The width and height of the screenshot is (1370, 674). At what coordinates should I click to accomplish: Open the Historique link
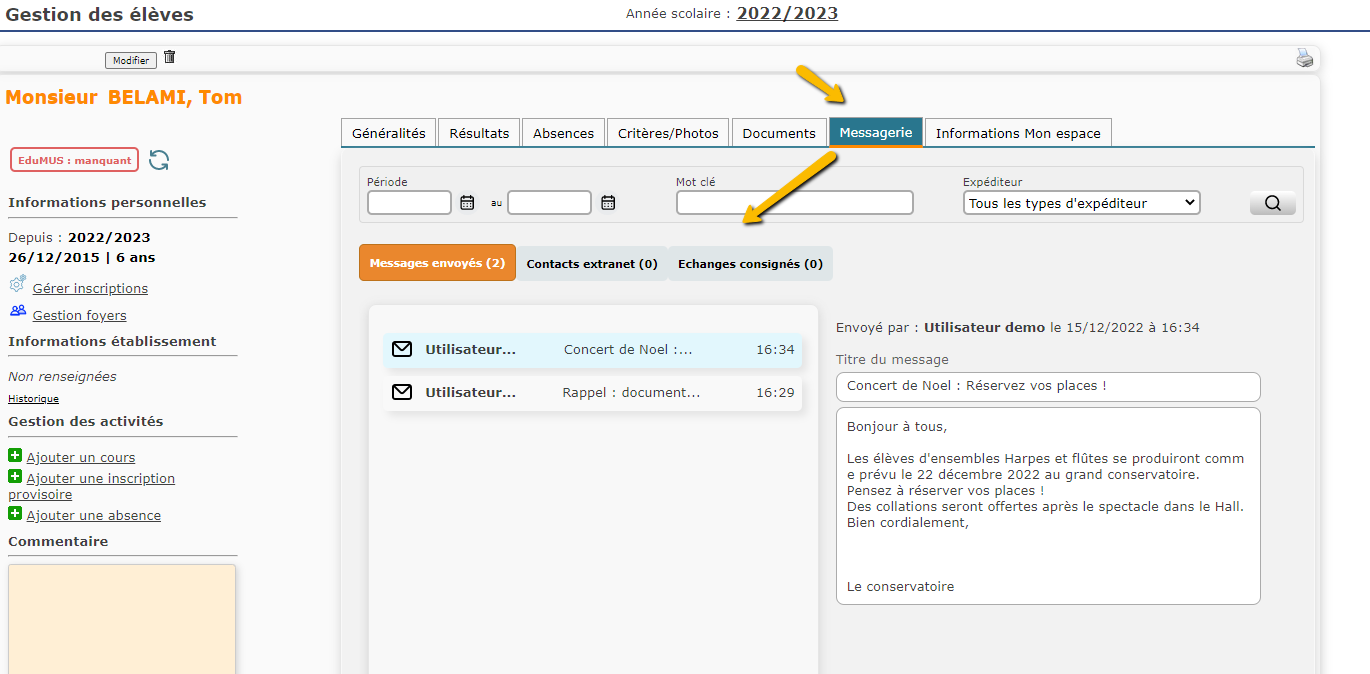coord(33,398)
